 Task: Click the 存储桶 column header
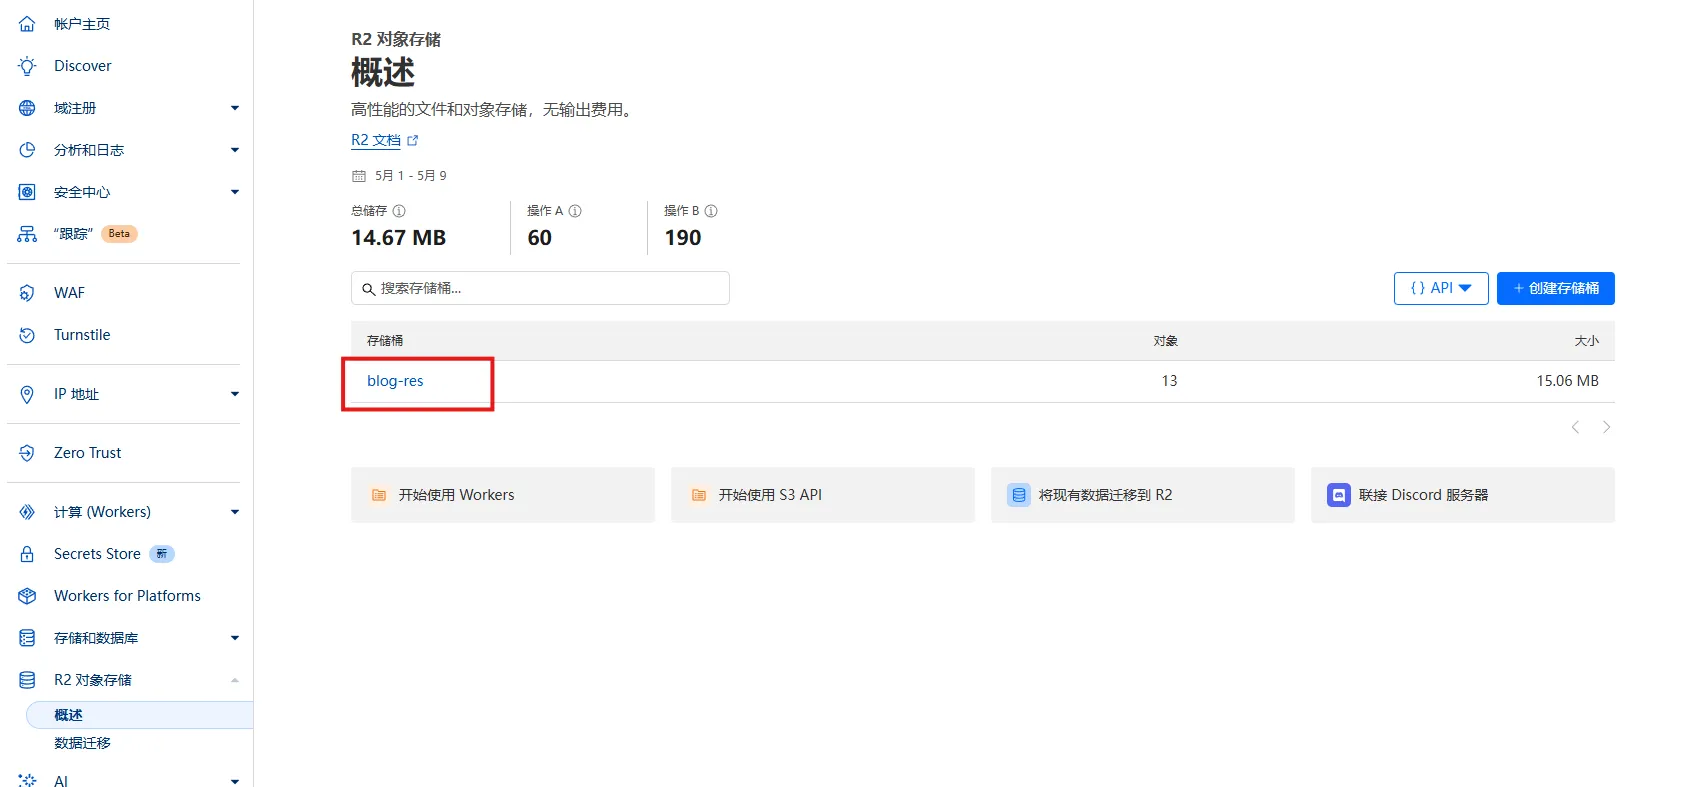click(x=385, y=341)
